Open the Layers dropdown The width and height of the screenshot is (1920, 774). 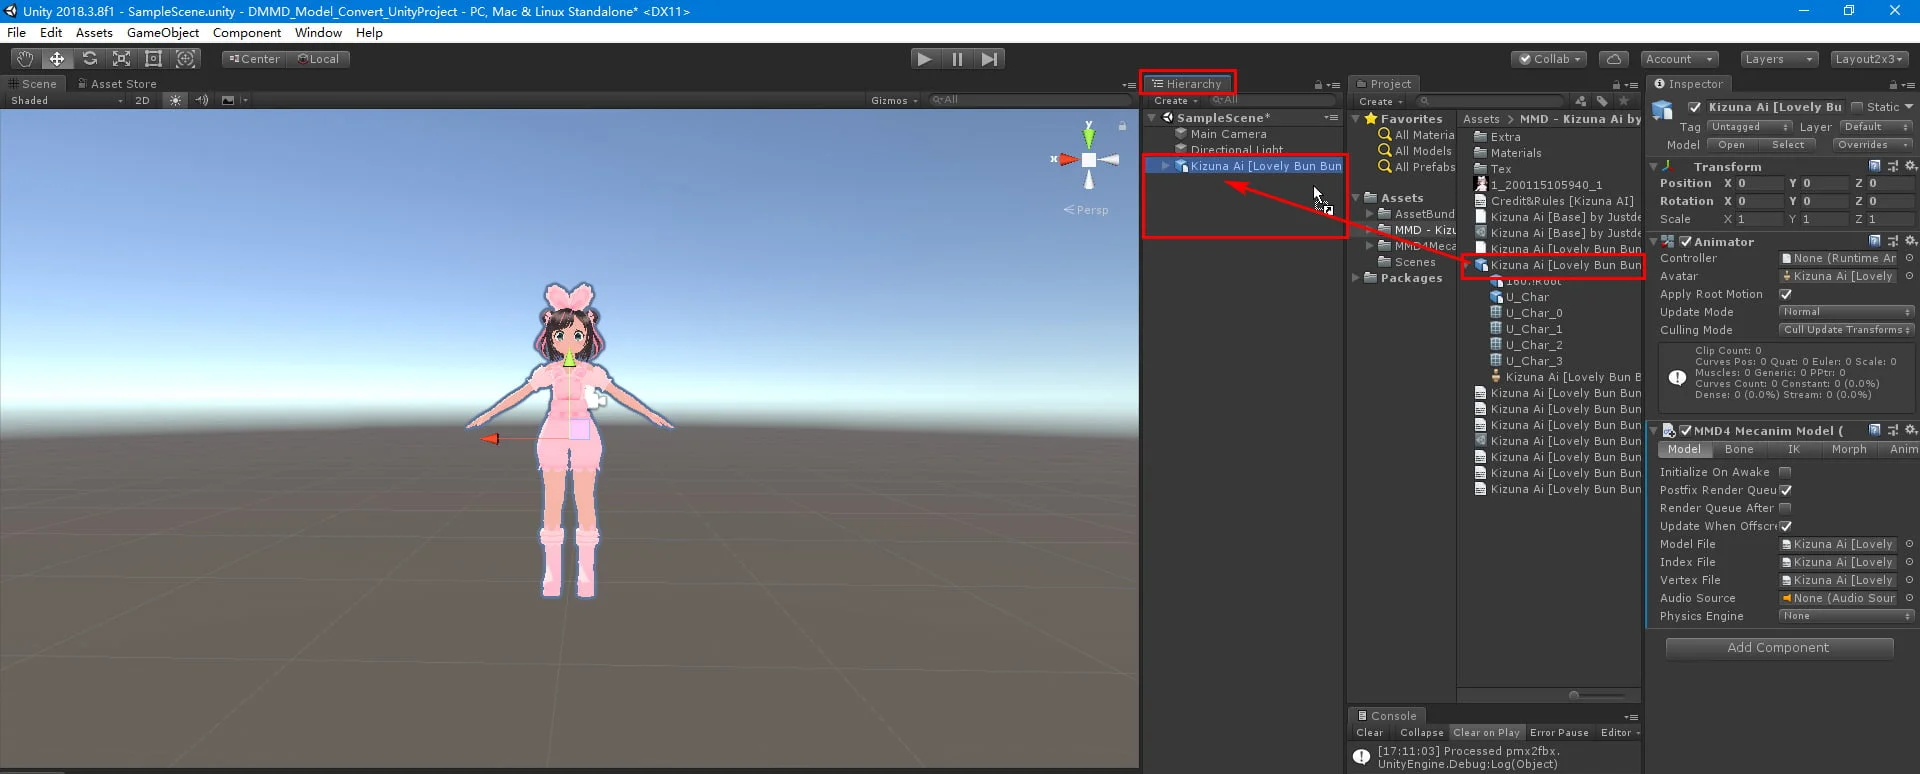1778,59
